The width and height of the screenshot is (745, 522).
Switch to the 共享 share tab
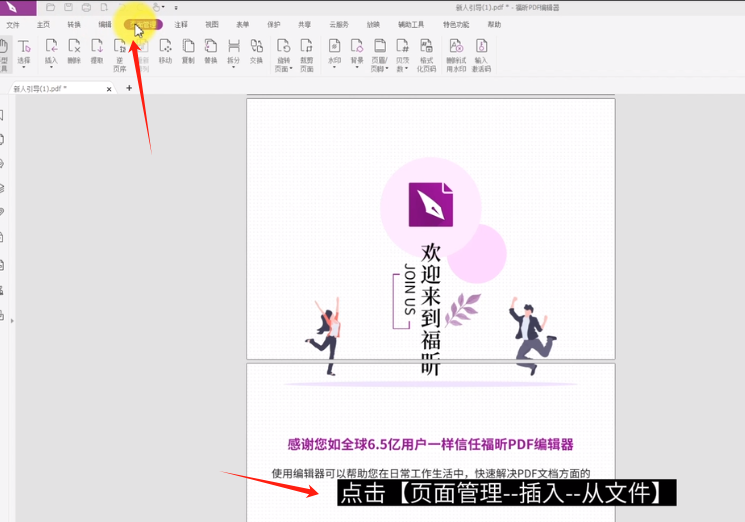pos(305,25)
